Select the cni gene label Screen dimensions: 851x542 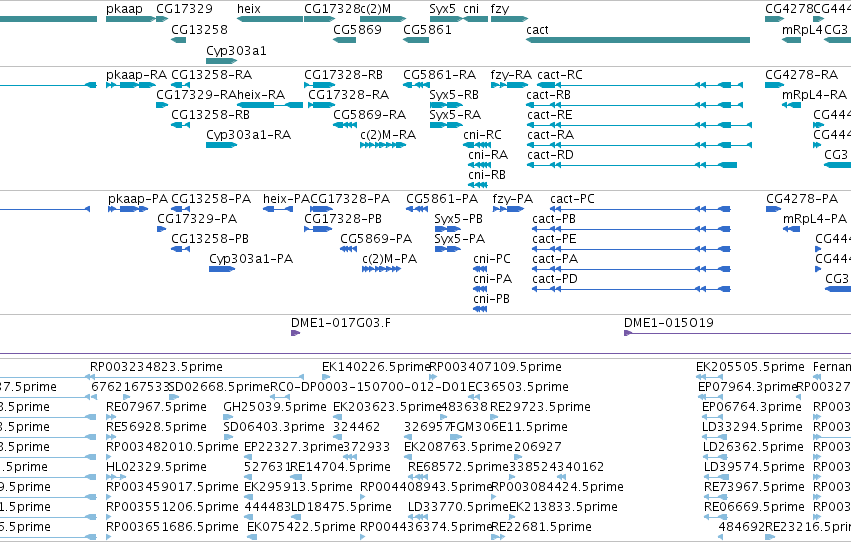(x=471, y=9)
